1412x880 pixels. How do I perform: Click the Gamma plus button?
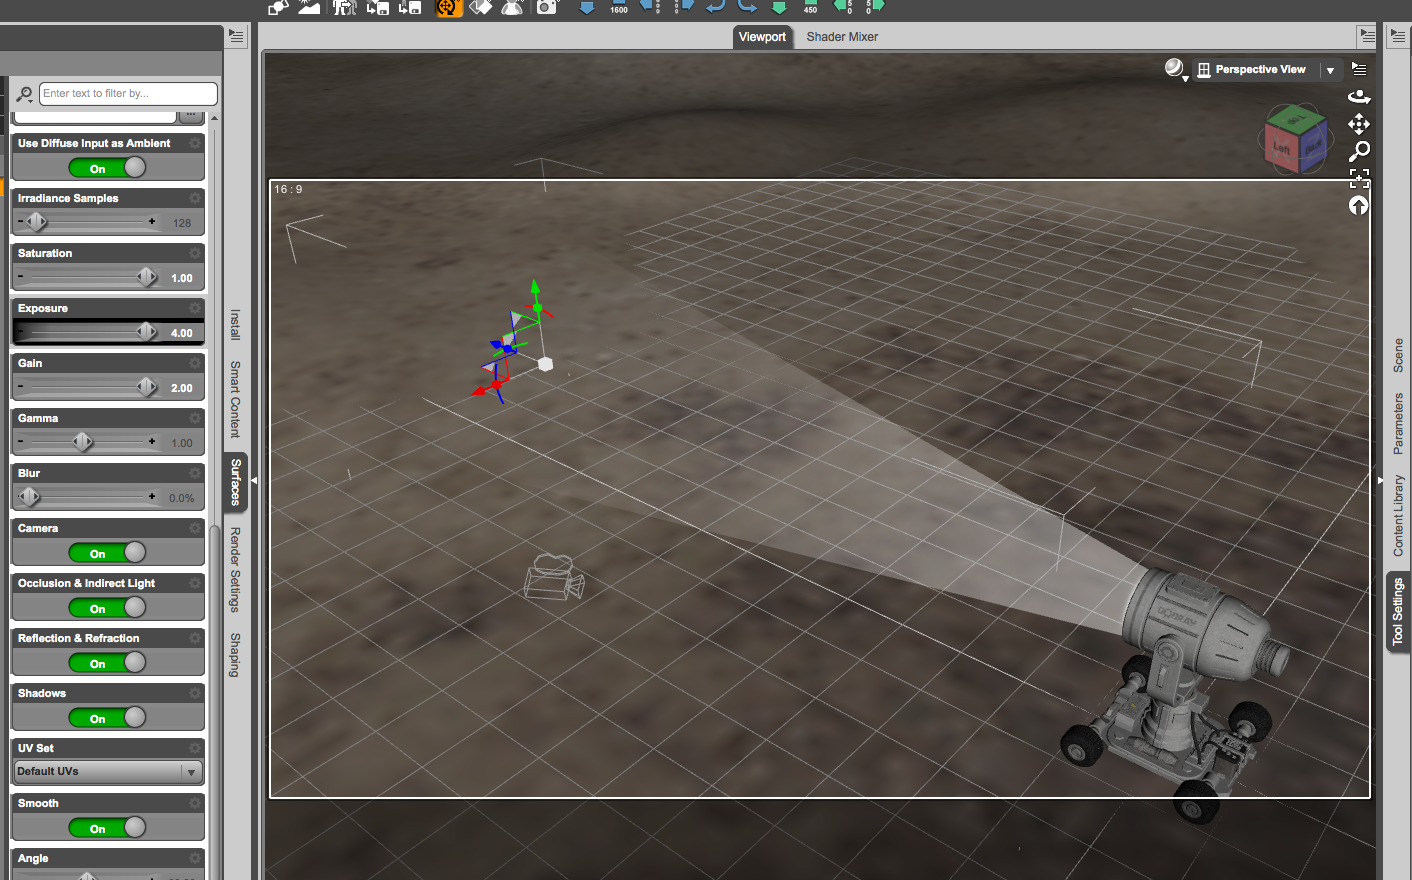(x=152, y=441)
